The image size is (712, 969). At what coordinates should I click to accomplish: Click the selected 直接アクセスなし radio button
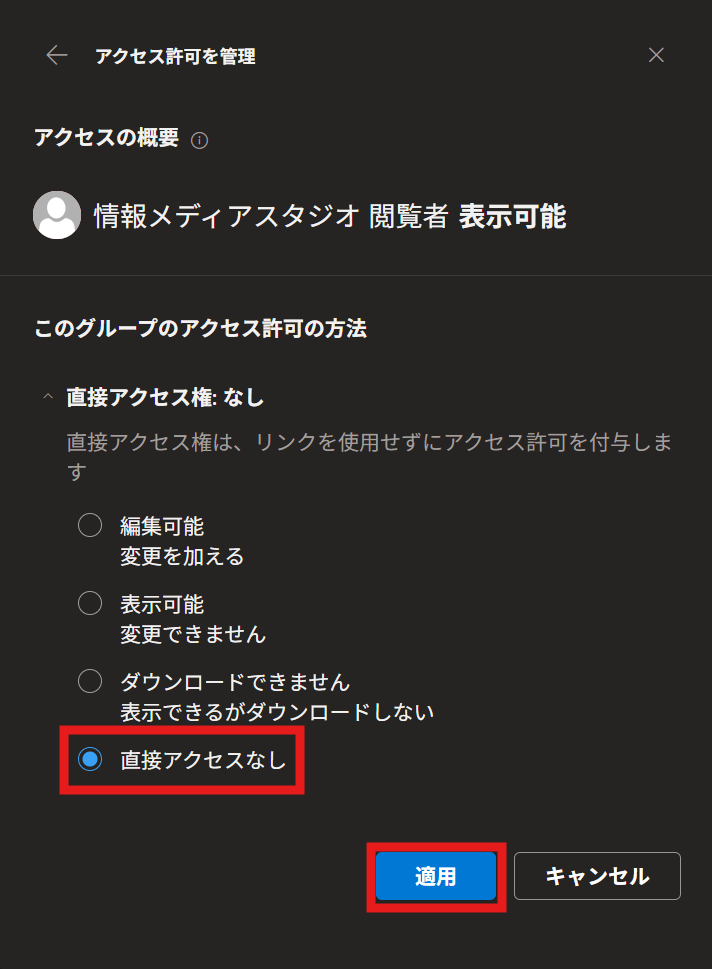pos(90,760)
